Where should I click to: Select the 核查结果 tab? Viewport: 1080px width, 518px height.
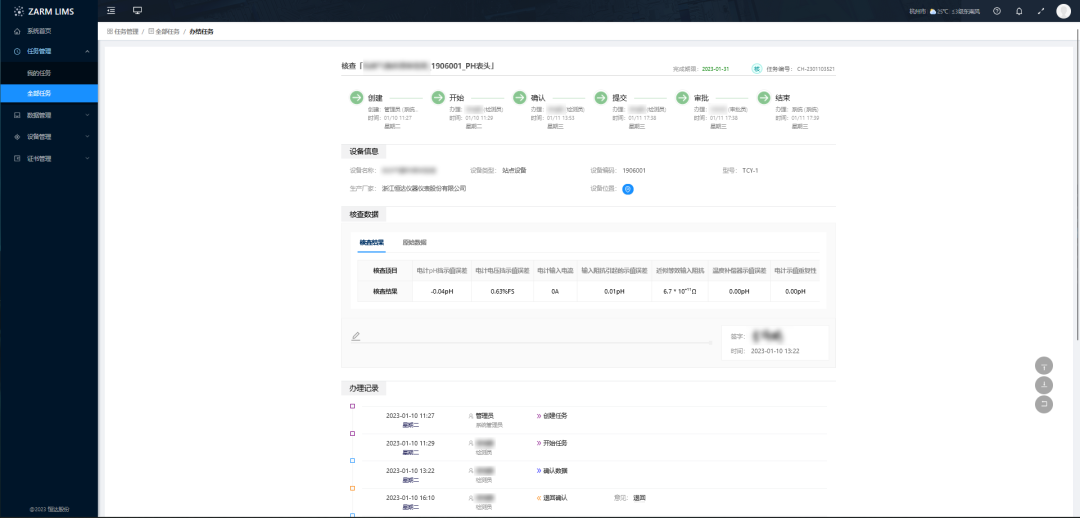(x=371, y=242)
